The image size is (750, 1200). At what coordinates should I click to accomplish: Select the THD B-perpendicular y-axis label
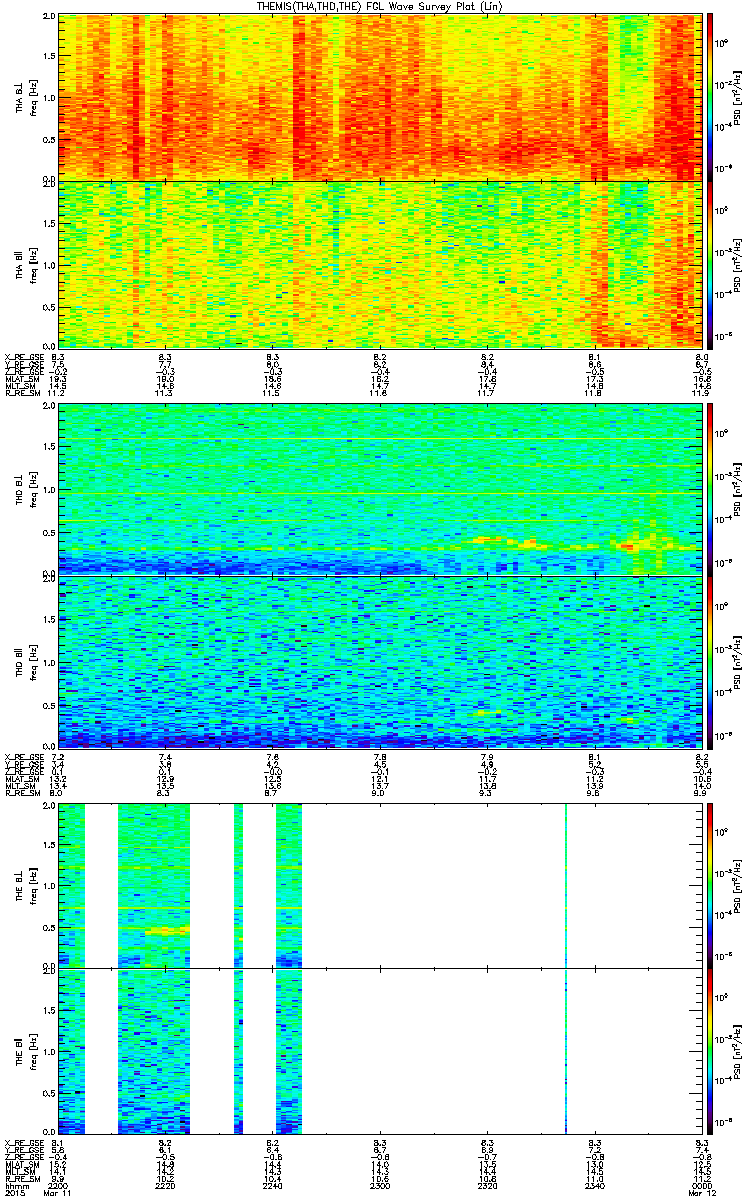tap(20, 490)
